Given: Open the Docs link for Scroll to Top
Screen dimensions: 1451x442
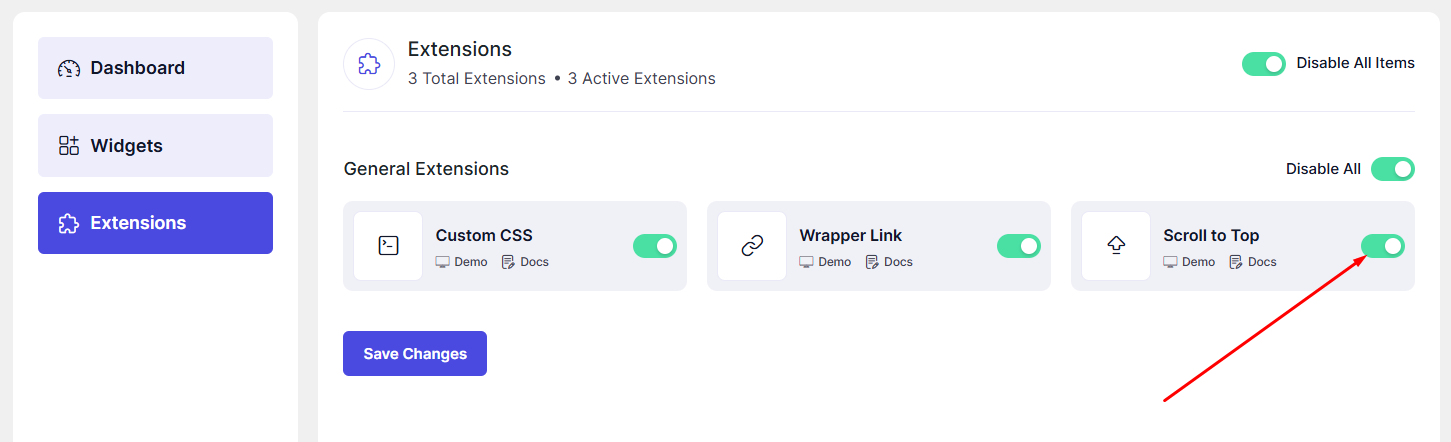Looking at the screenshot, I should 1253,262.
